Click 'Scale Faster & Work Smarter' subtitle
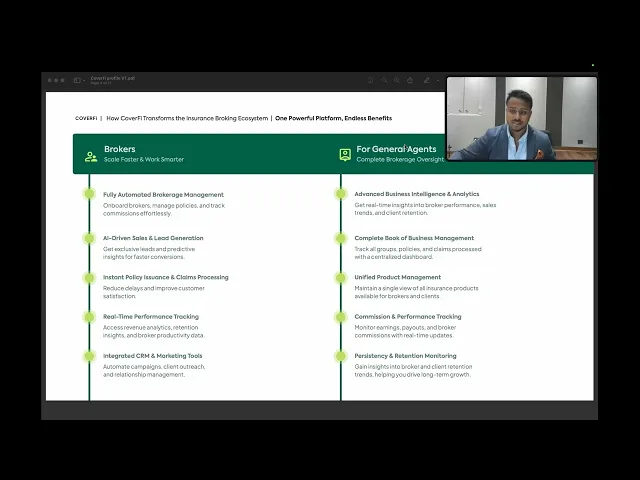The height and width of the screenshot is (480, 640). click(x=144, y=160)
